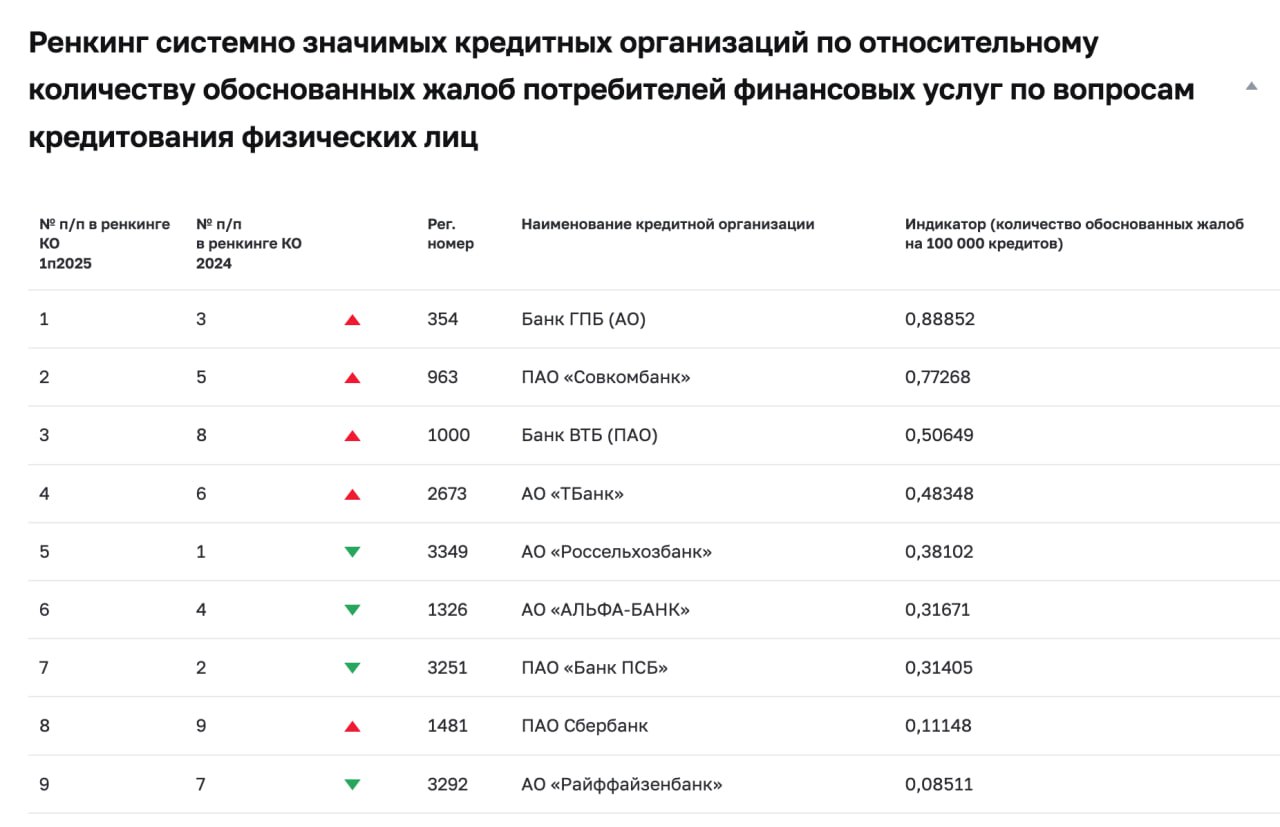Viewport: 1280px width, 827px height.
Task: Click the Рег. номер column header
Action: pos(450,234)
